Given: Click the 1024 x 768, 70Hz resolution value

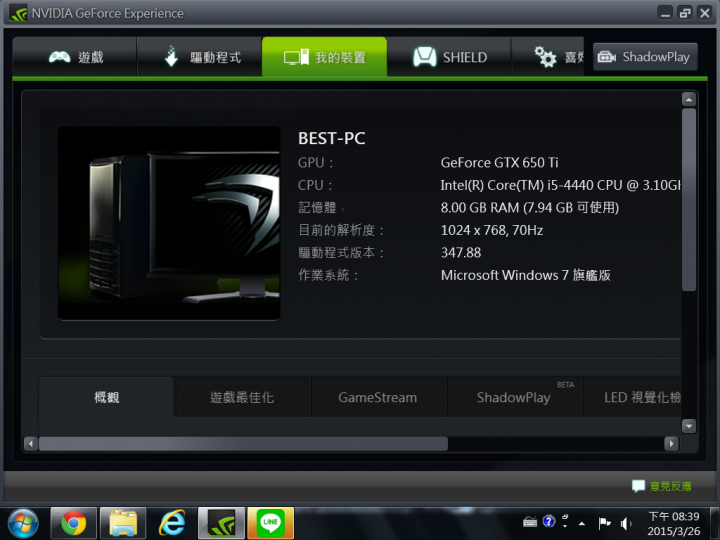Looking at the screenshot, I should pos(492,230).
